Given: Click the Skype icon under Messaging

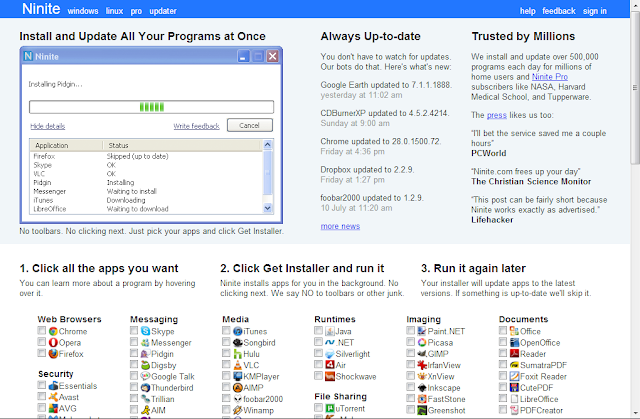Looking at the screenshot, I should tap(146, 331).
